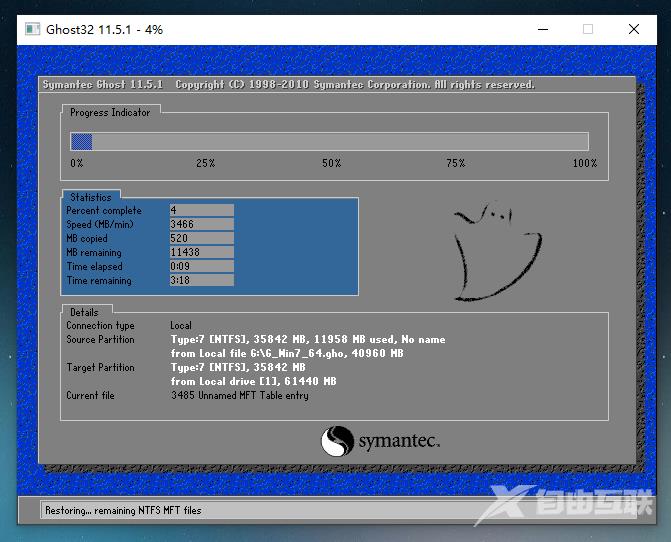Click the Speed (MB/min) label
The height and width of the screenshot is (542, 671).
click(x=100, y=225)
